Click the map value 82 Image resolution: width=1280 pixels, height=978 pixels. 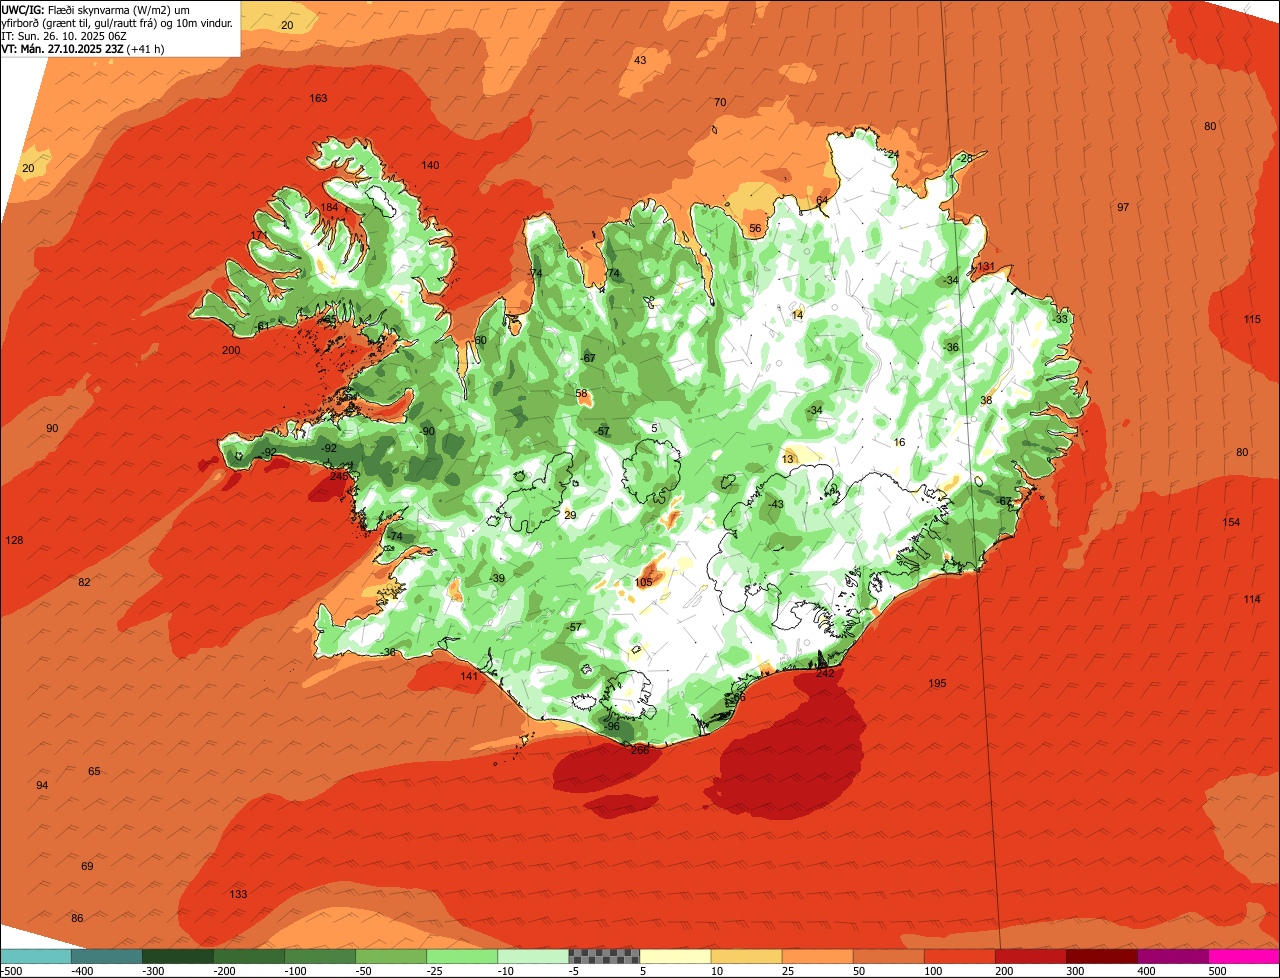pyautogui.click(x=84, y=582)
